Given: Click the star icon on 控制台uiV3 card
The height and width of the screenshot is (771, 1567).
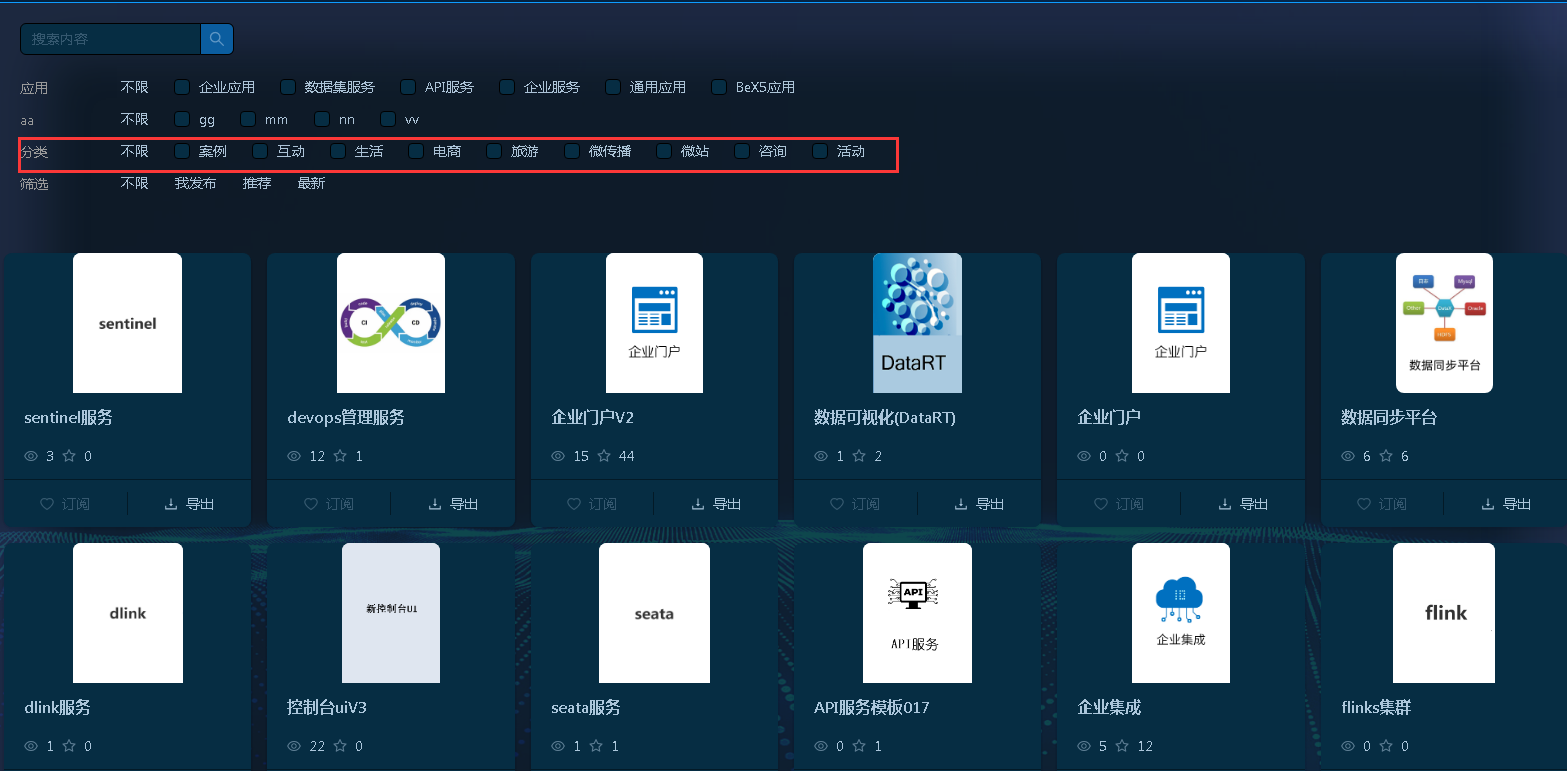Looking at the screenshot, I should tap(340, 746).
